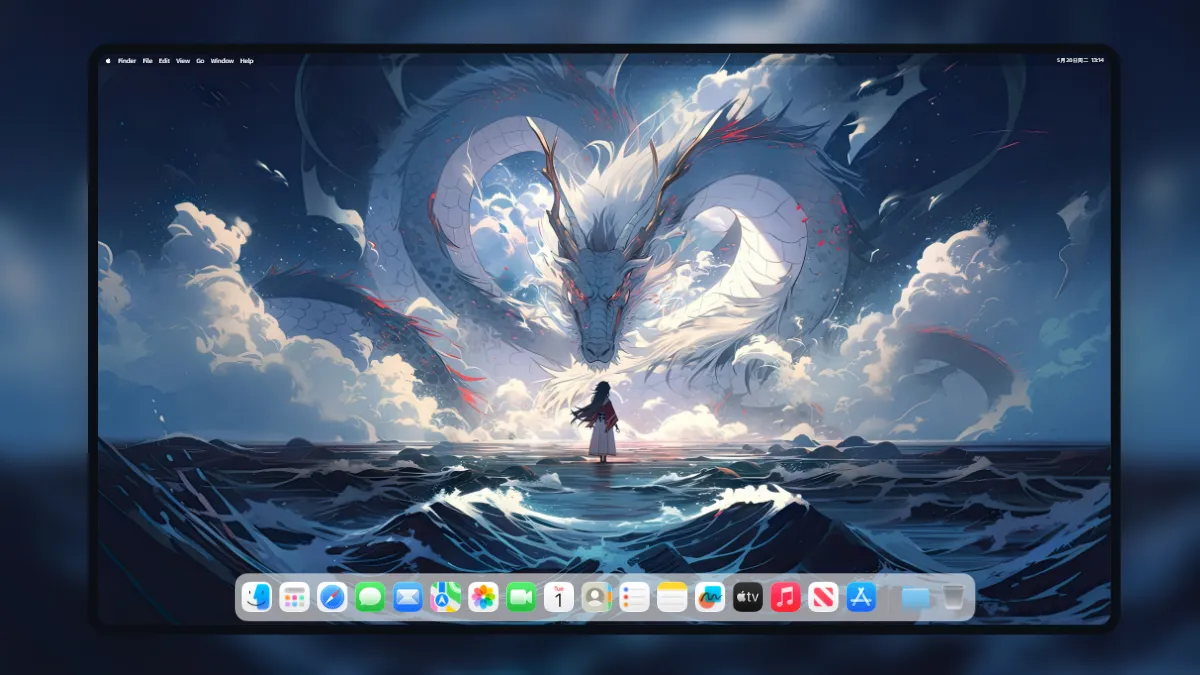This screenshot has width=1200, height=675.
Task: Open the Safari browser
Action: pos(332,598)
